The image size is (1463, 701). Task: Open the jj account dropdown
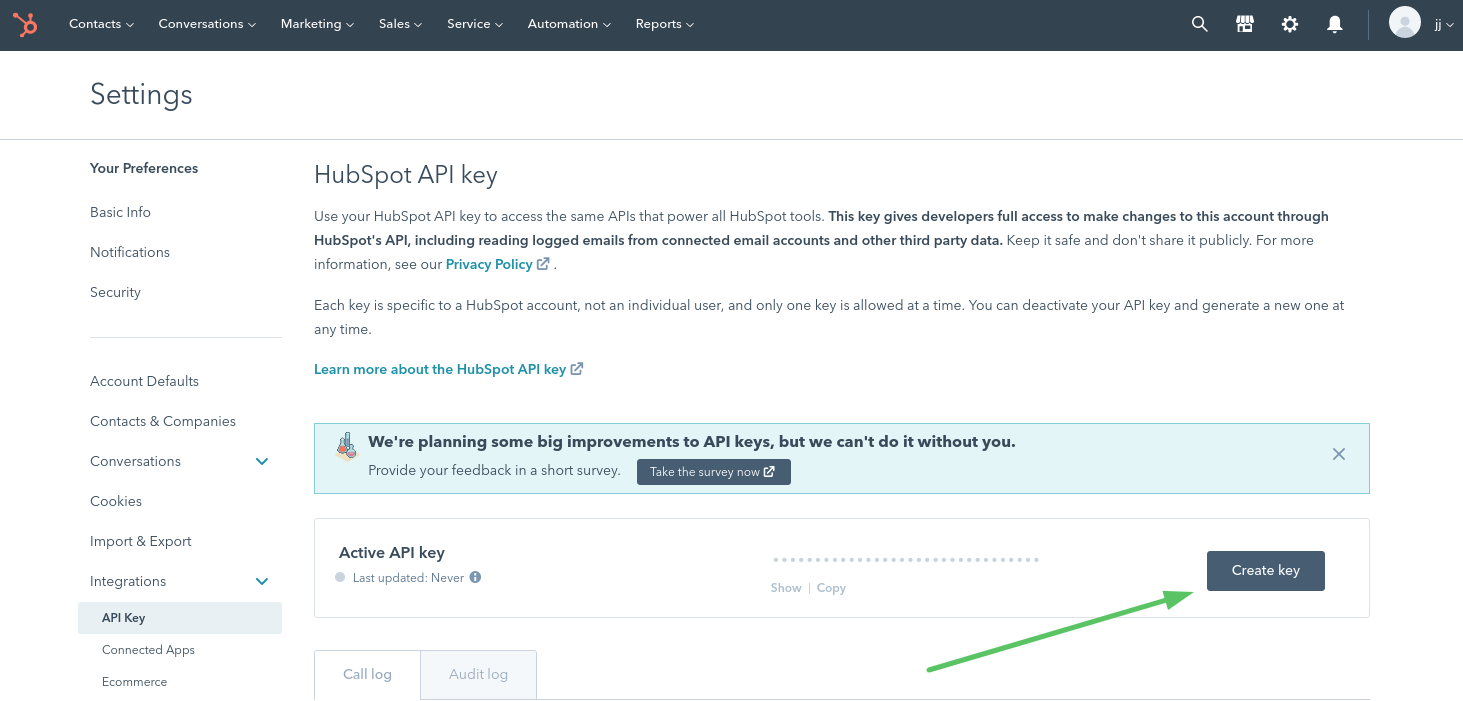click(1444, 24)
